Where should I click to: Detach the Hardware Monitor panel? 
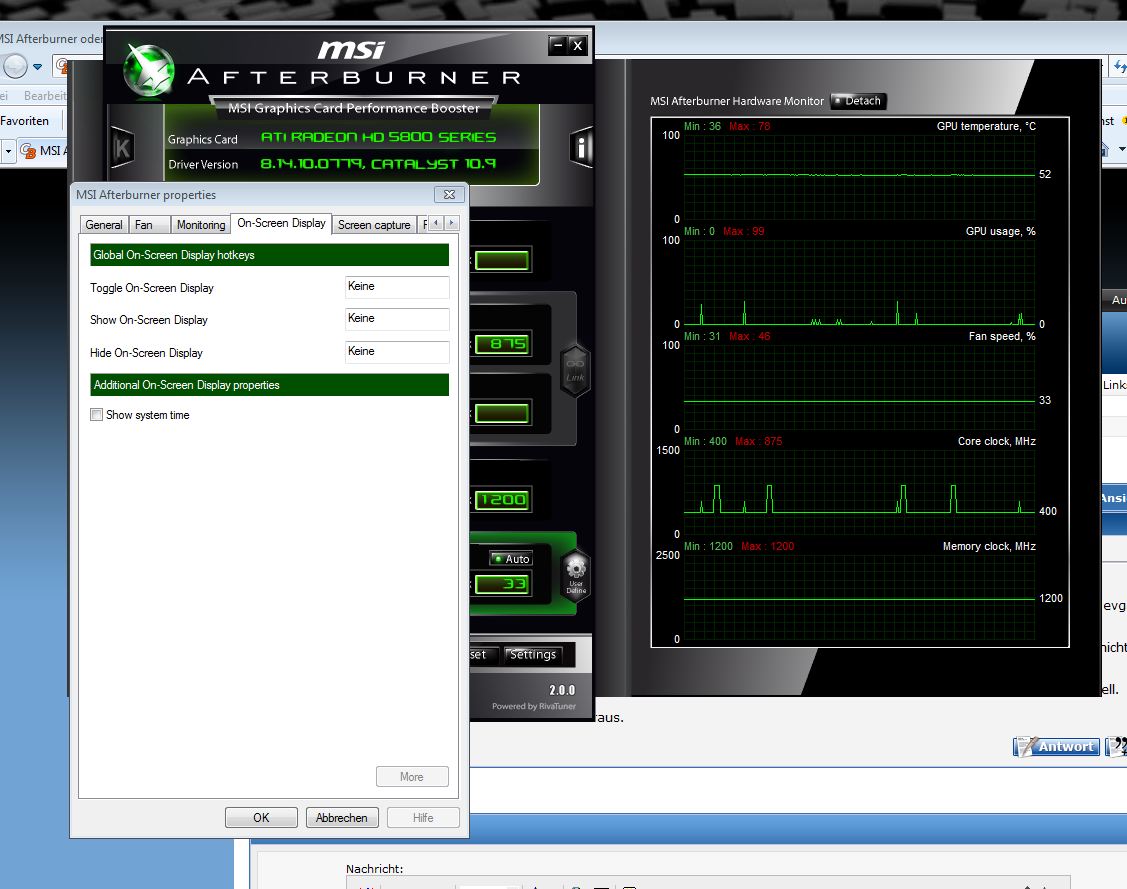click(x=858, y=101)
